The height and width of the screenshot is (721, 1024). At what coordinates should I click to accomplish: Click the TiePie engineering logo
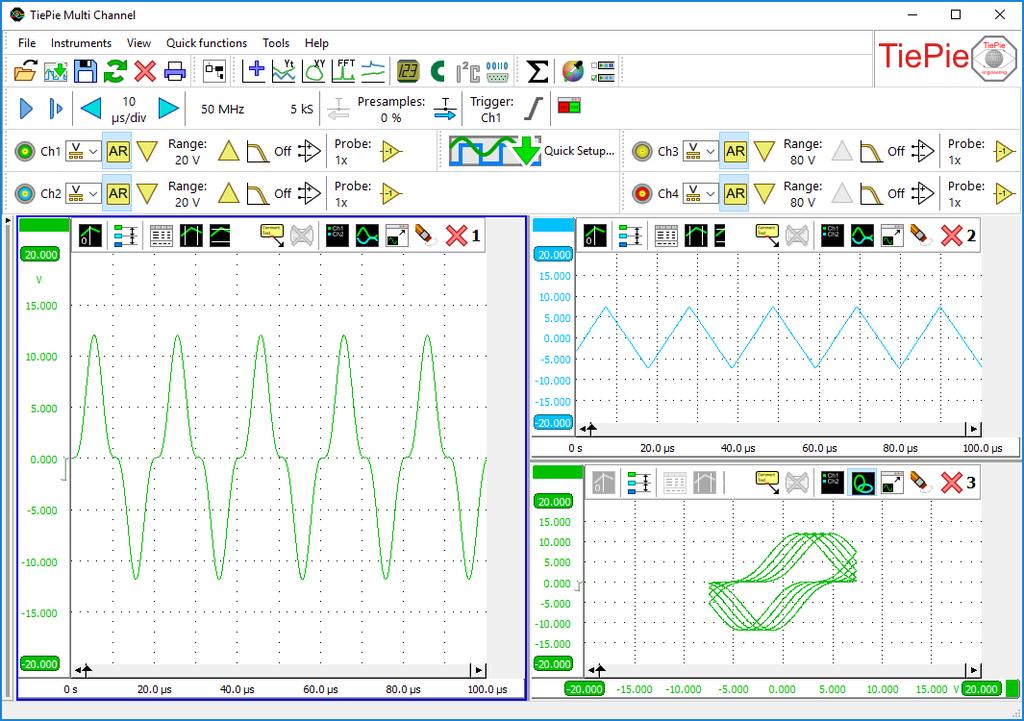tap(948, 57)
